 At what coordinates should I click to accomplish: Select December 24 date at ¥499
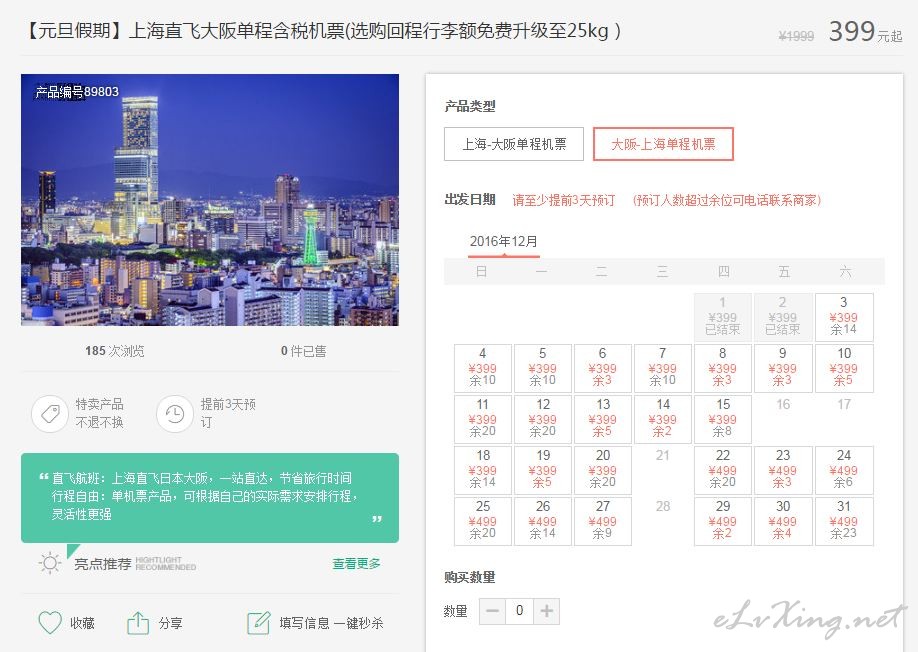click(844, 470)
